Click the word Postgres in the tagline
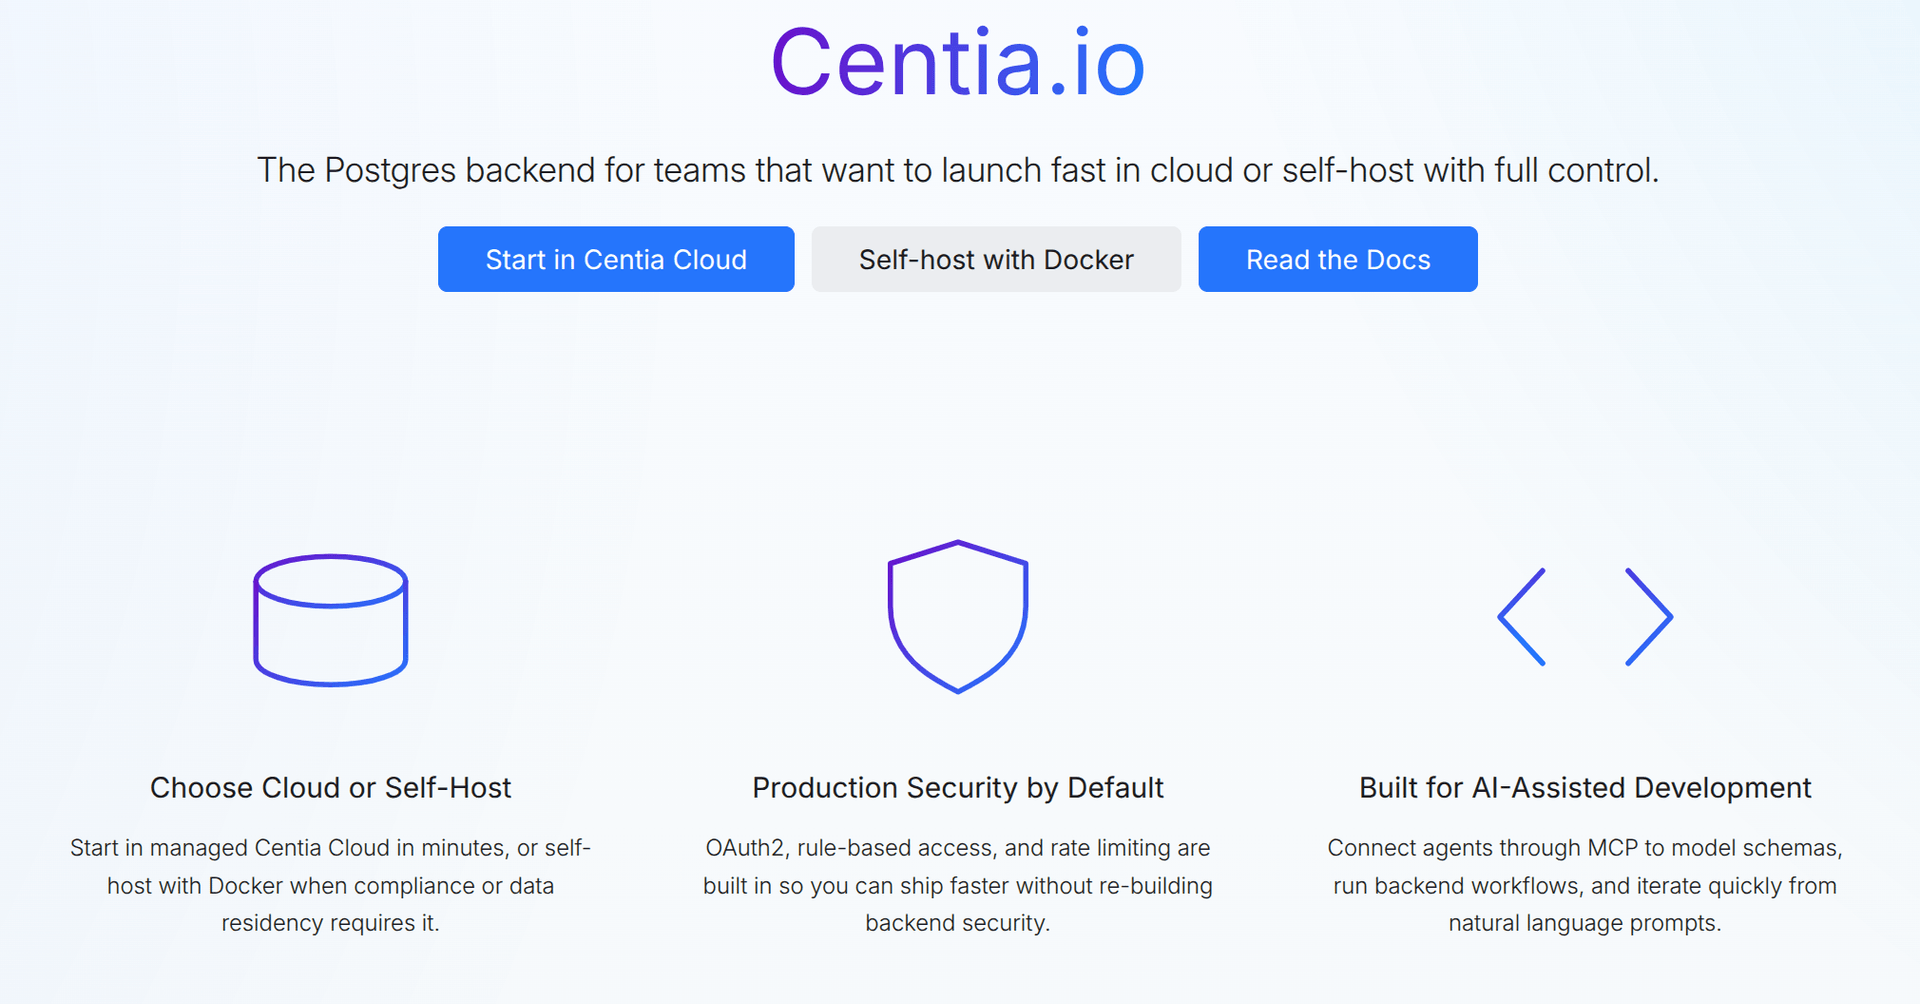Screen dimensions: 1920x1004 [391, 171]
